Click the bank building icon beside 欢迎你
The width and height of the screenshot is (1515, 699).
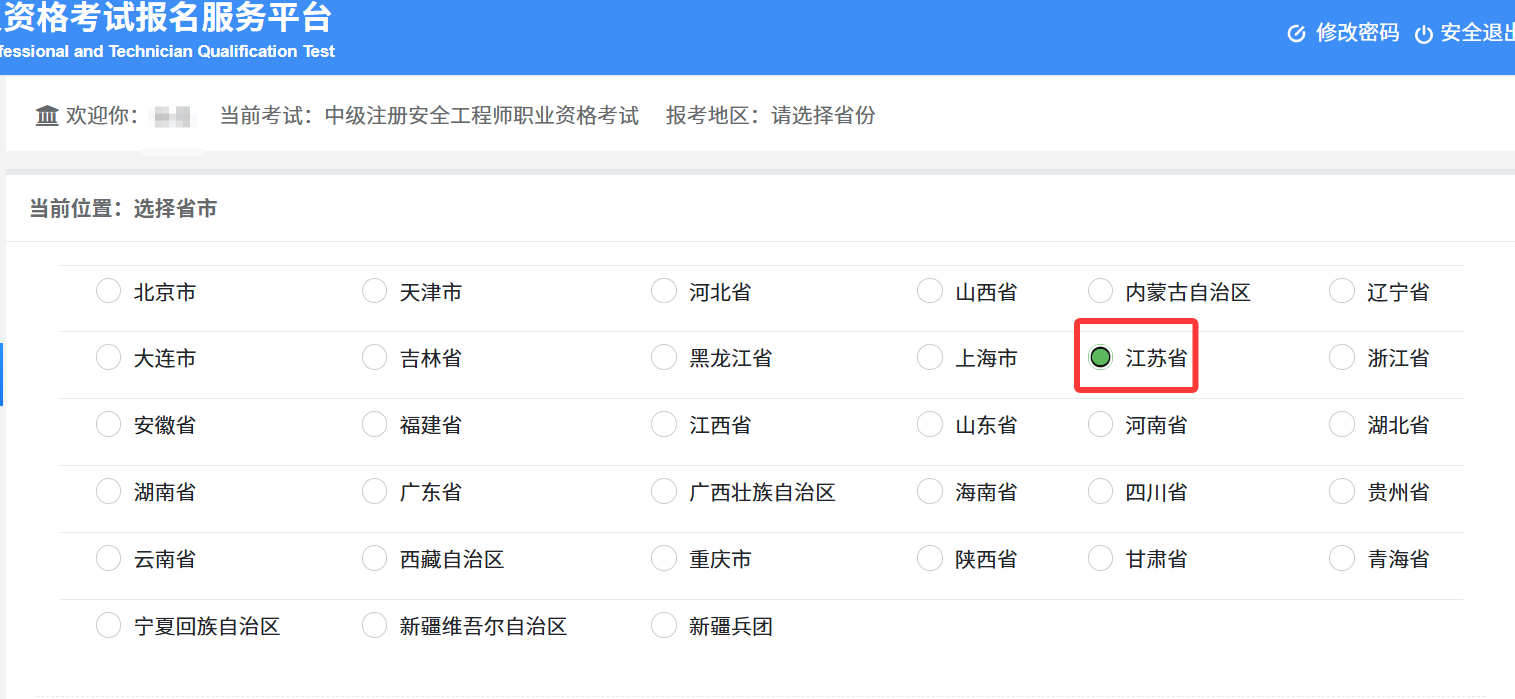click(x=47, y=115)
